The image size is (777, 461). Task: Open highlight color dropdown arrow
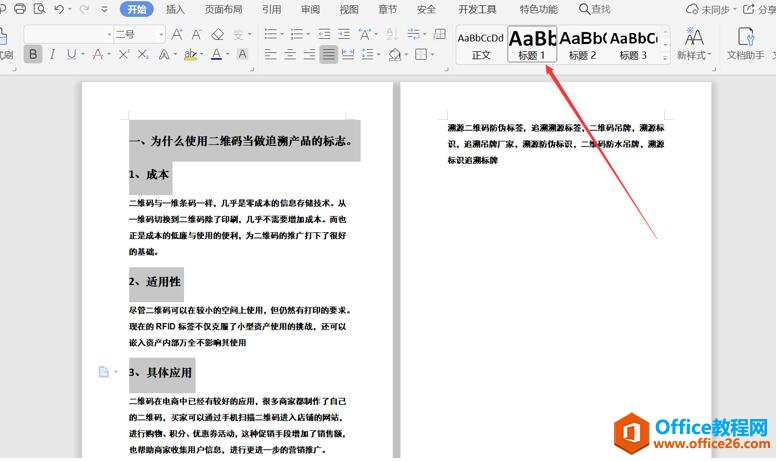pos(202,54)
